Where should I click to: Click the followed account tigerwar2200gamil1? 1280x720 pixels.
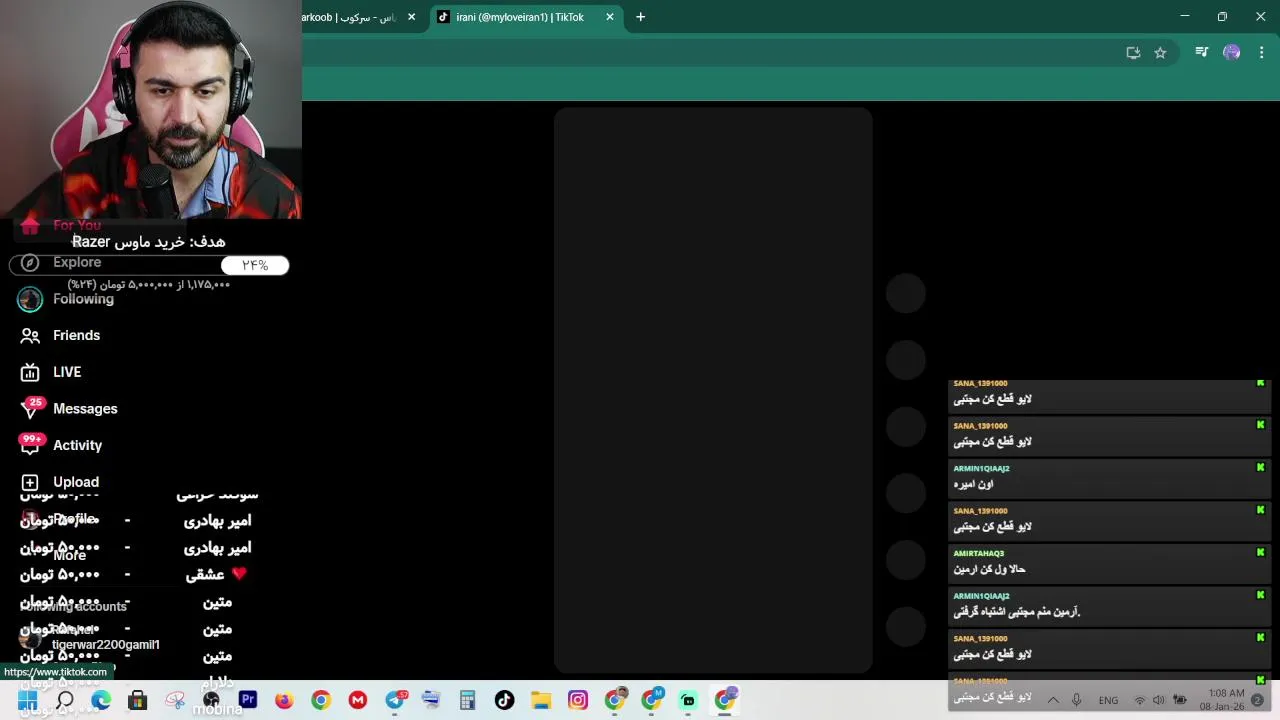pos(105,645)
